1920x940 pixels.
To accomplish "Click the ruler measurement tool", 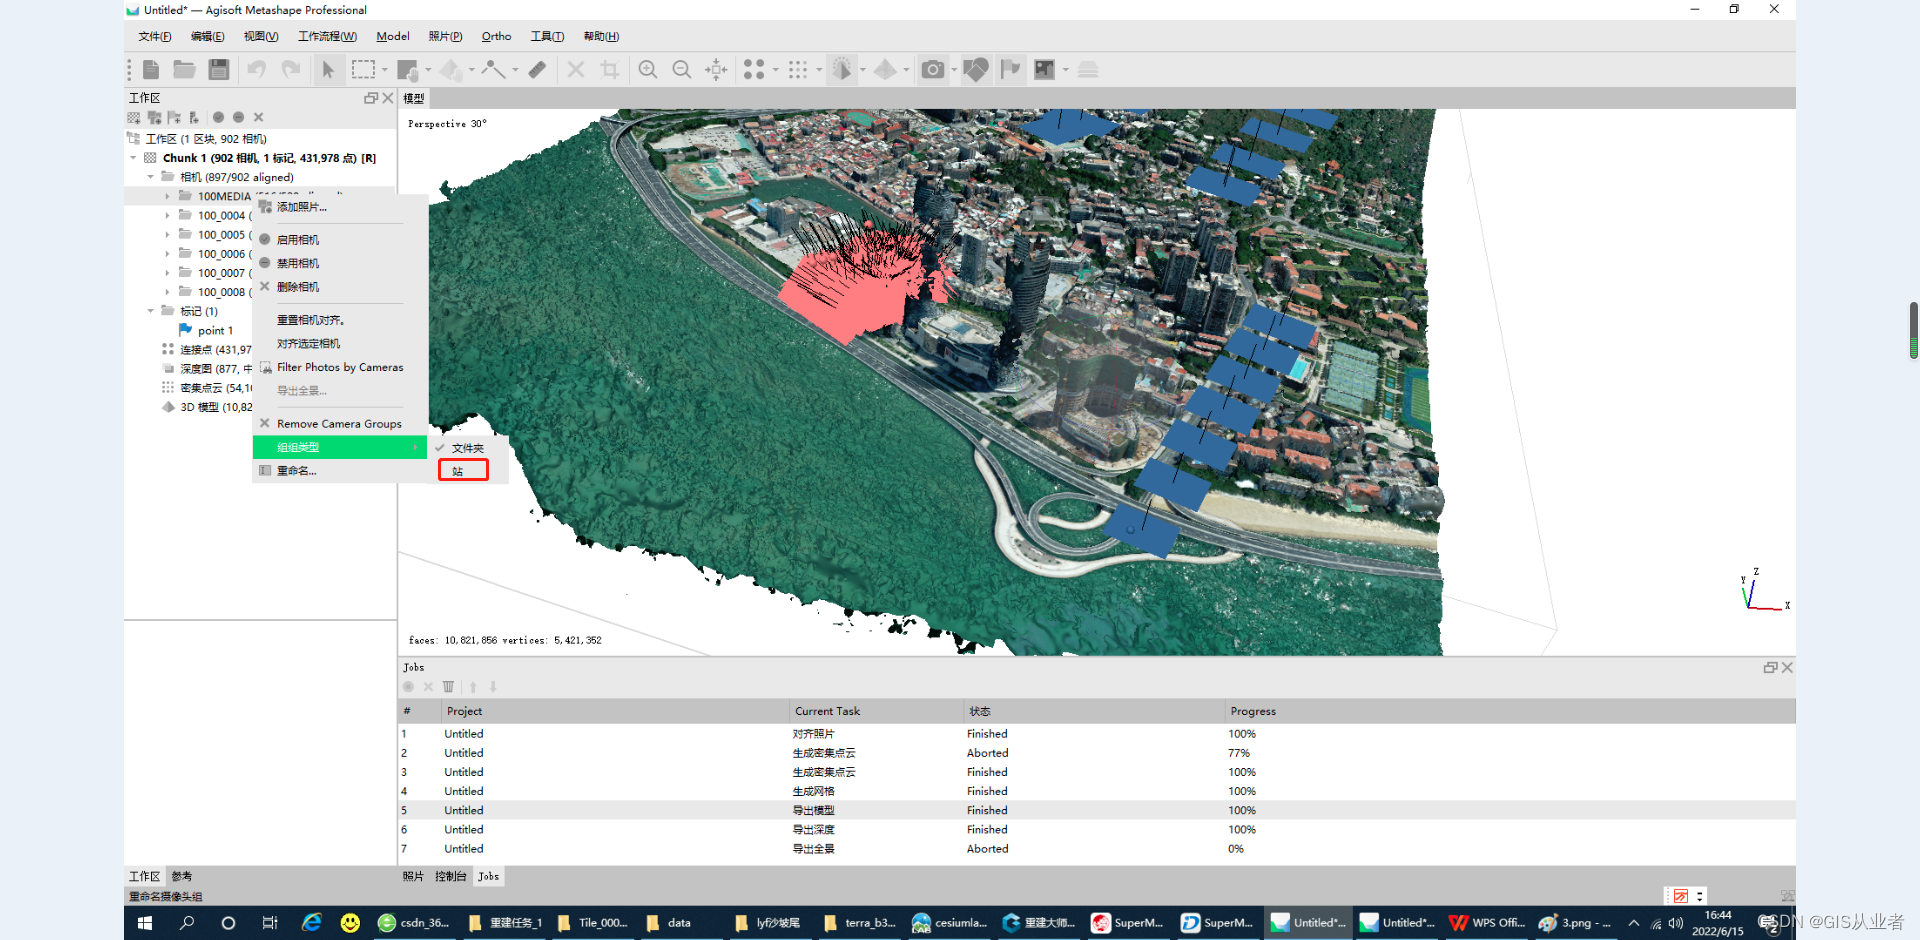I will pos(538,69).
